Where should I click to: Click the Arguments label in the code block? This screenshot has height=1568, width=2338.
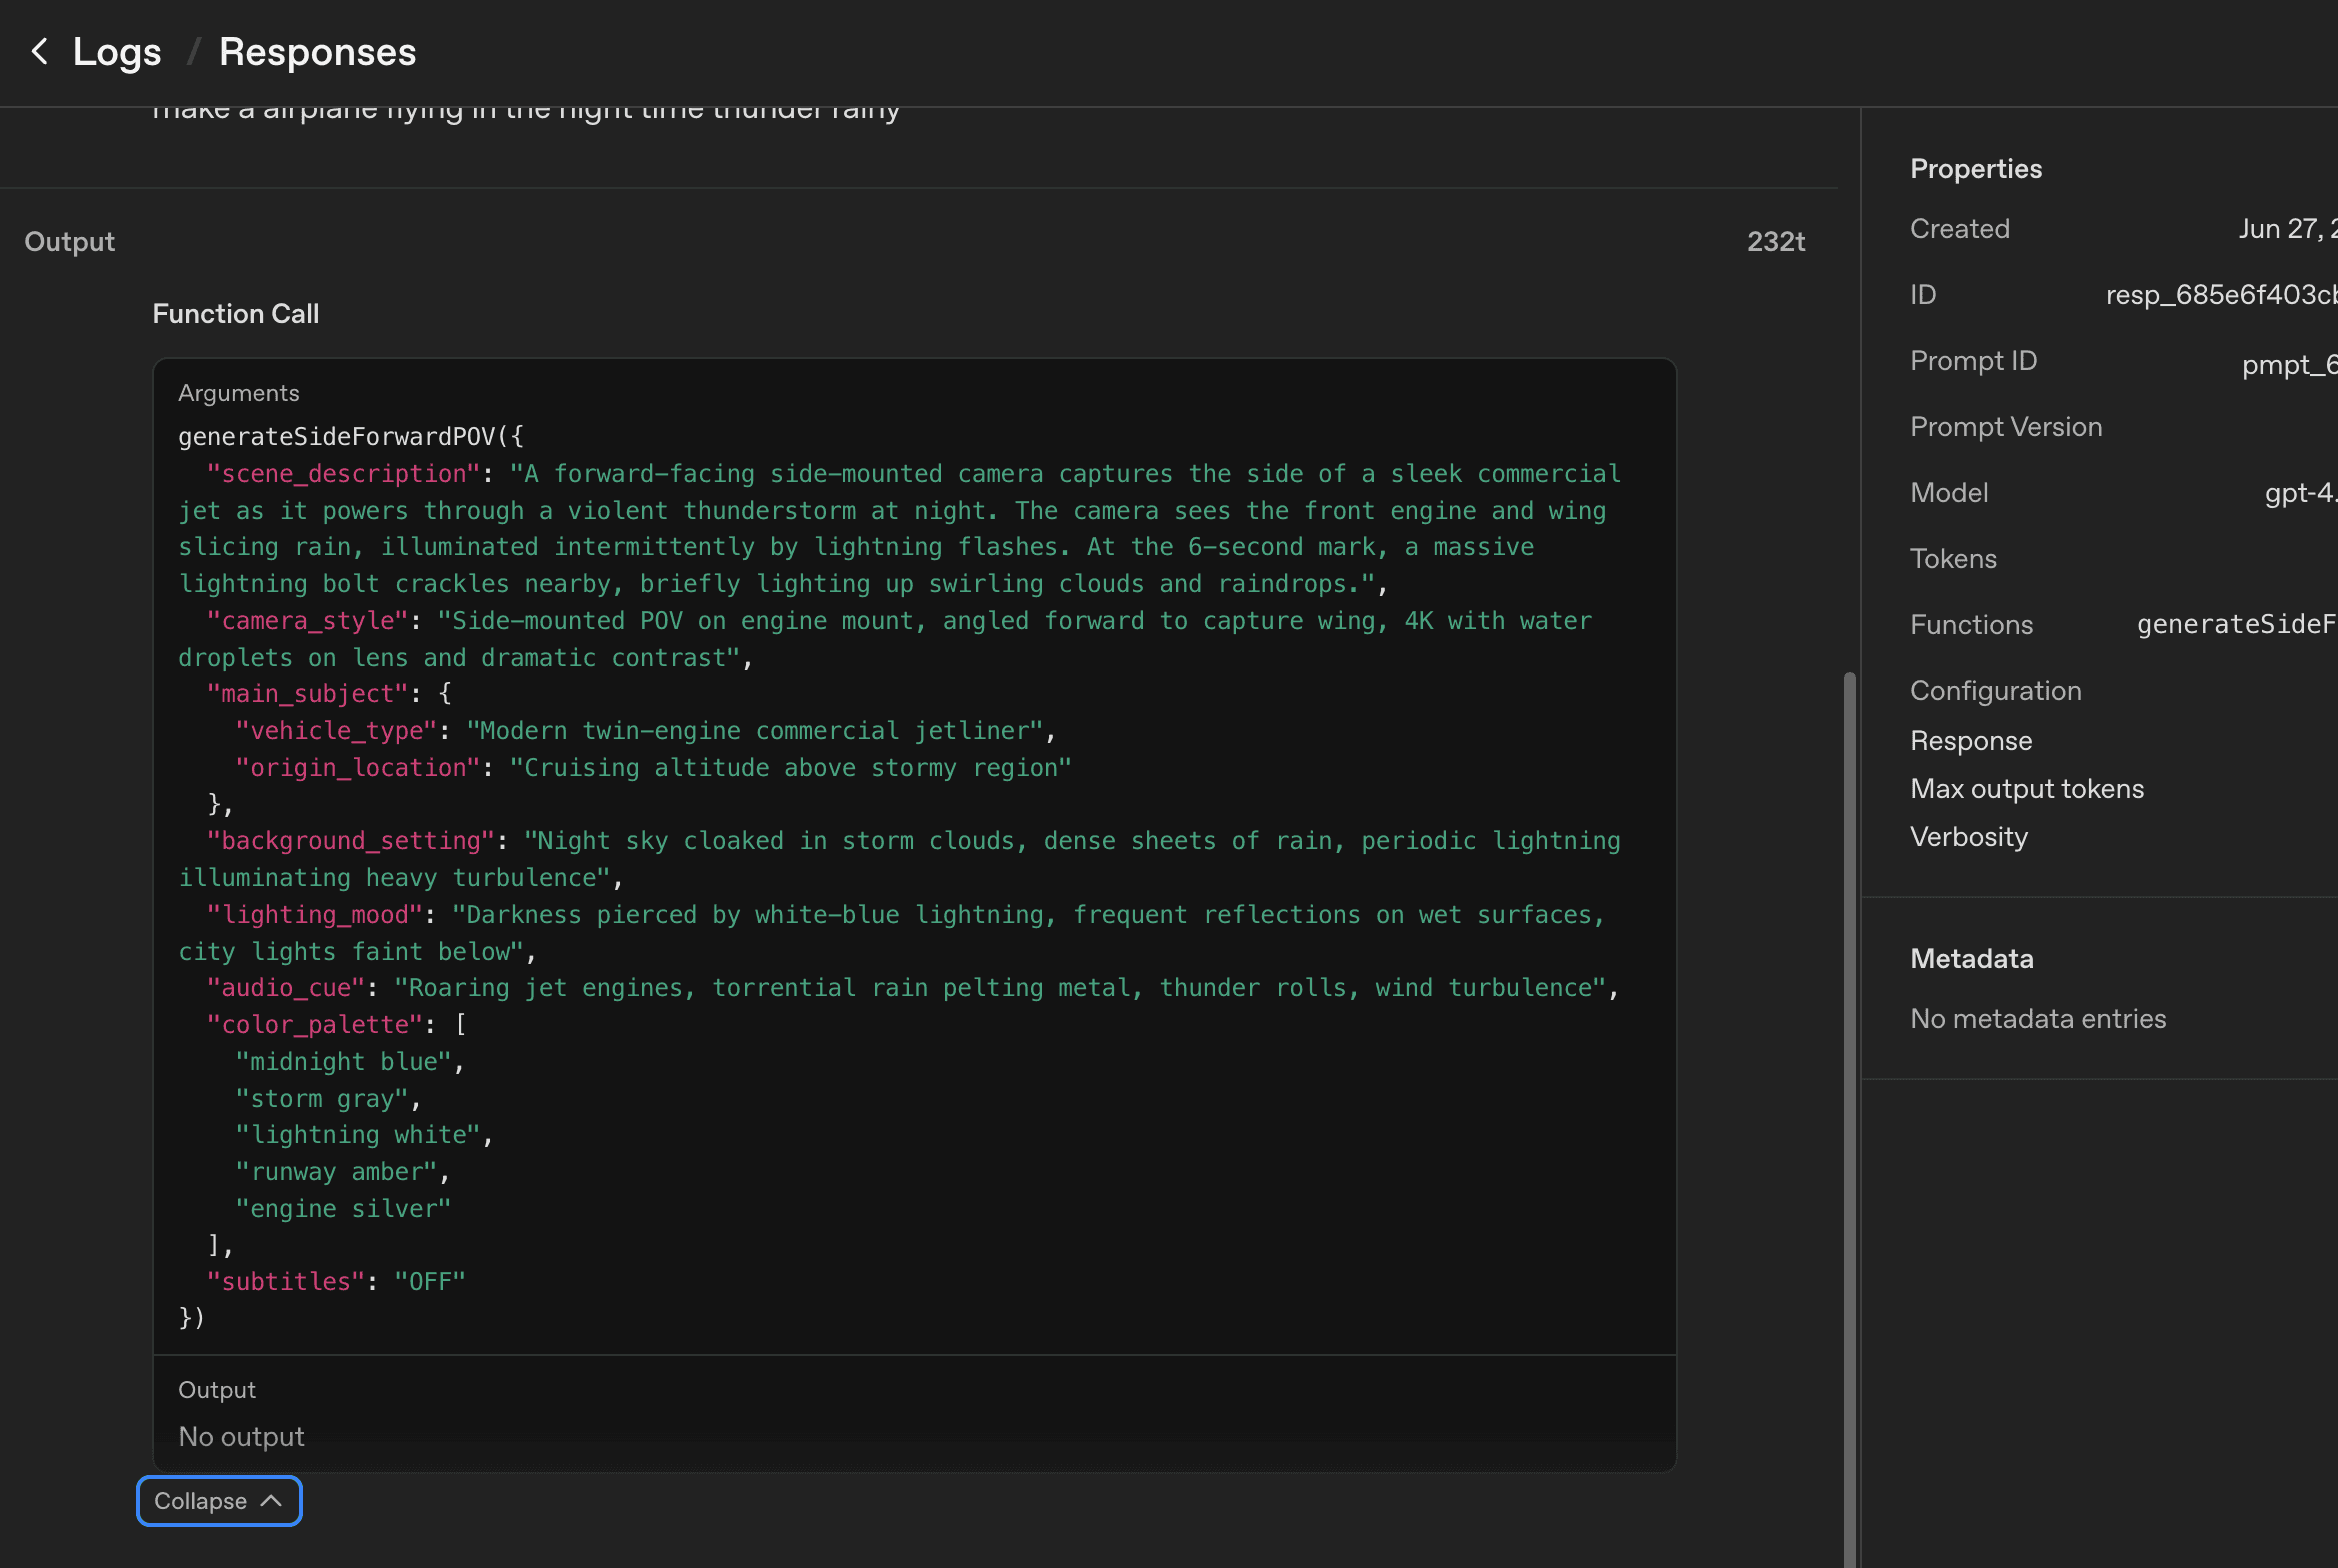[x=239, y=393]
